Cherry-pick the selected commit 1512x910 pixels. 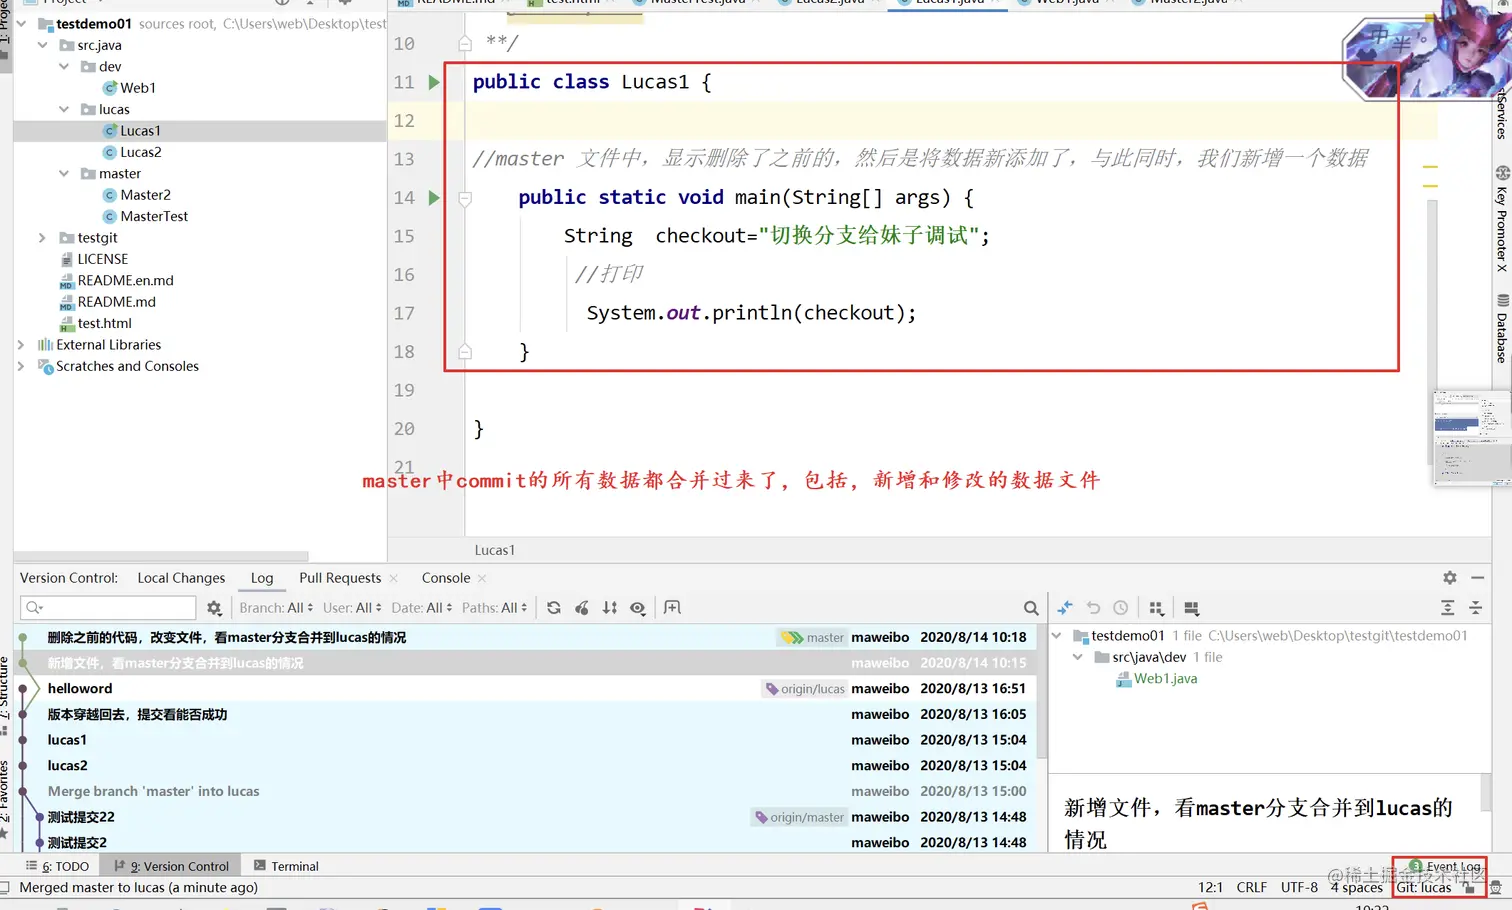tap(582, 608)
